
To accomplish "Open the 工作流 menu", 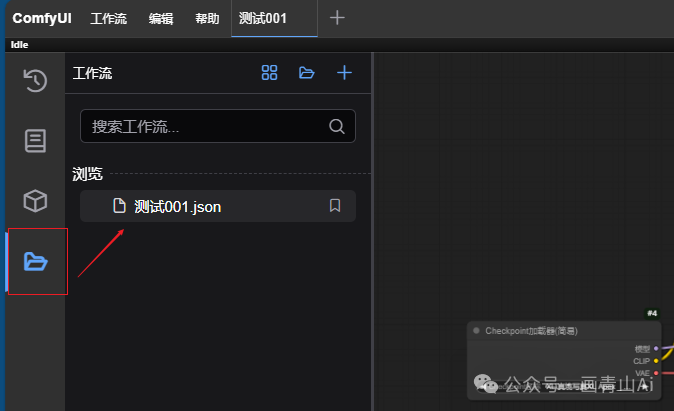I will point(108,18).
